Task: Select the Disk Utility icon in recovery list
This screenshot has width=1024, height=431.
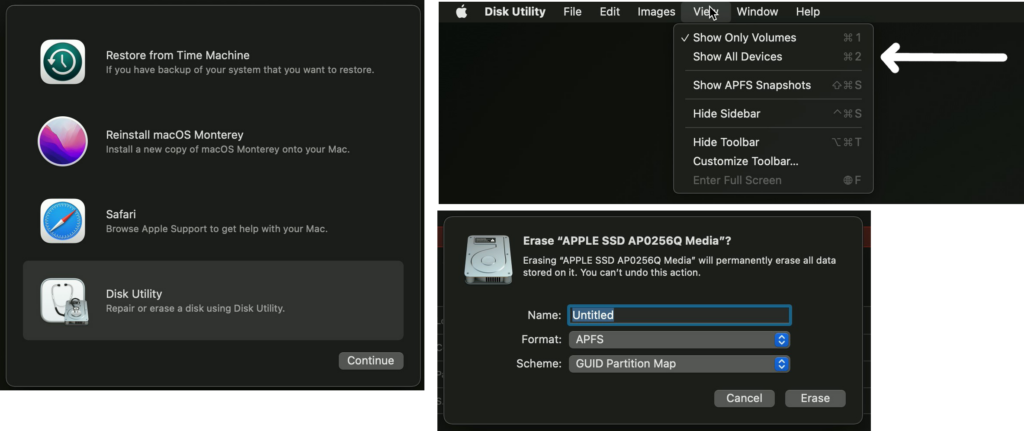Action: (x=62, y=301)
